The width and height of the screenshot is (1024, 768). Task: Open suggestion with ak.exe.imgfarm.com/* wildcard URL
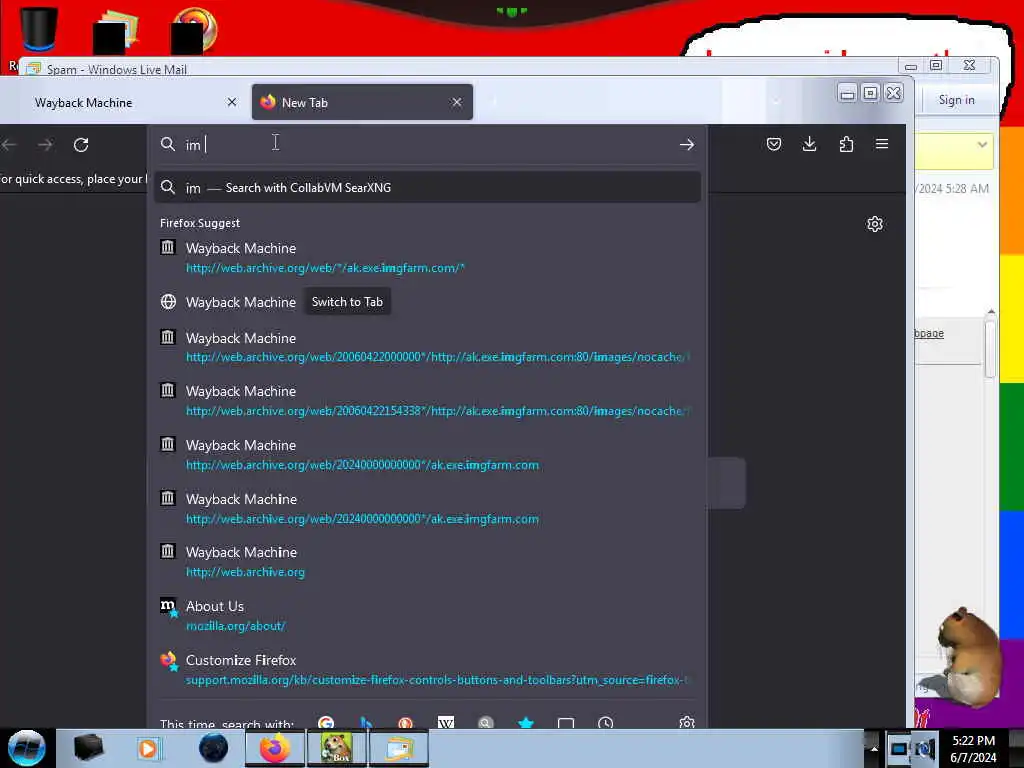(428, 257)
